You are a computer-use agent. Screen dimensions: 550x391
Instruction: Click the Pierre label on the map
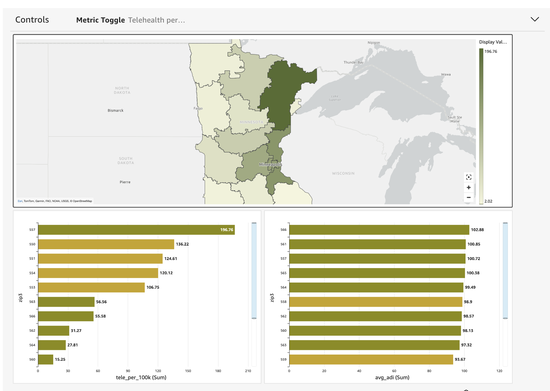[x=125, y=182]
